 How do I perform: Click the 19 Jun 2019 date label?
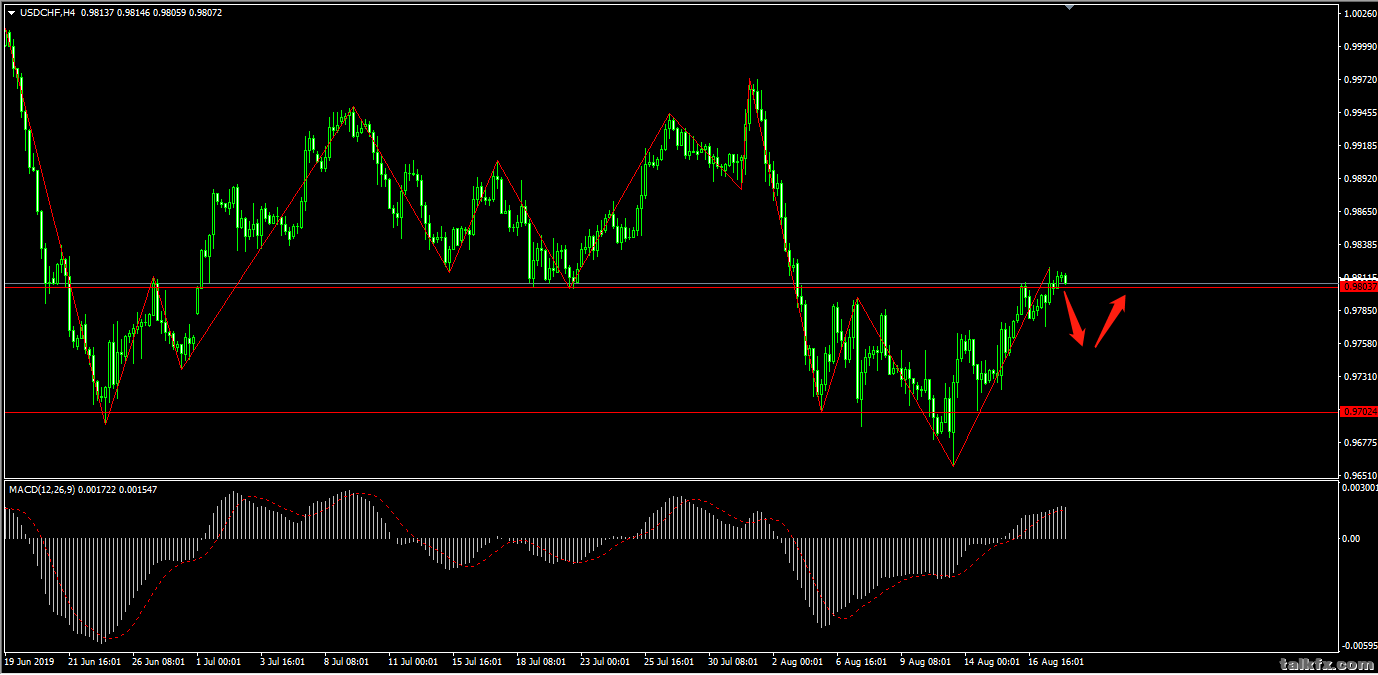29,662
